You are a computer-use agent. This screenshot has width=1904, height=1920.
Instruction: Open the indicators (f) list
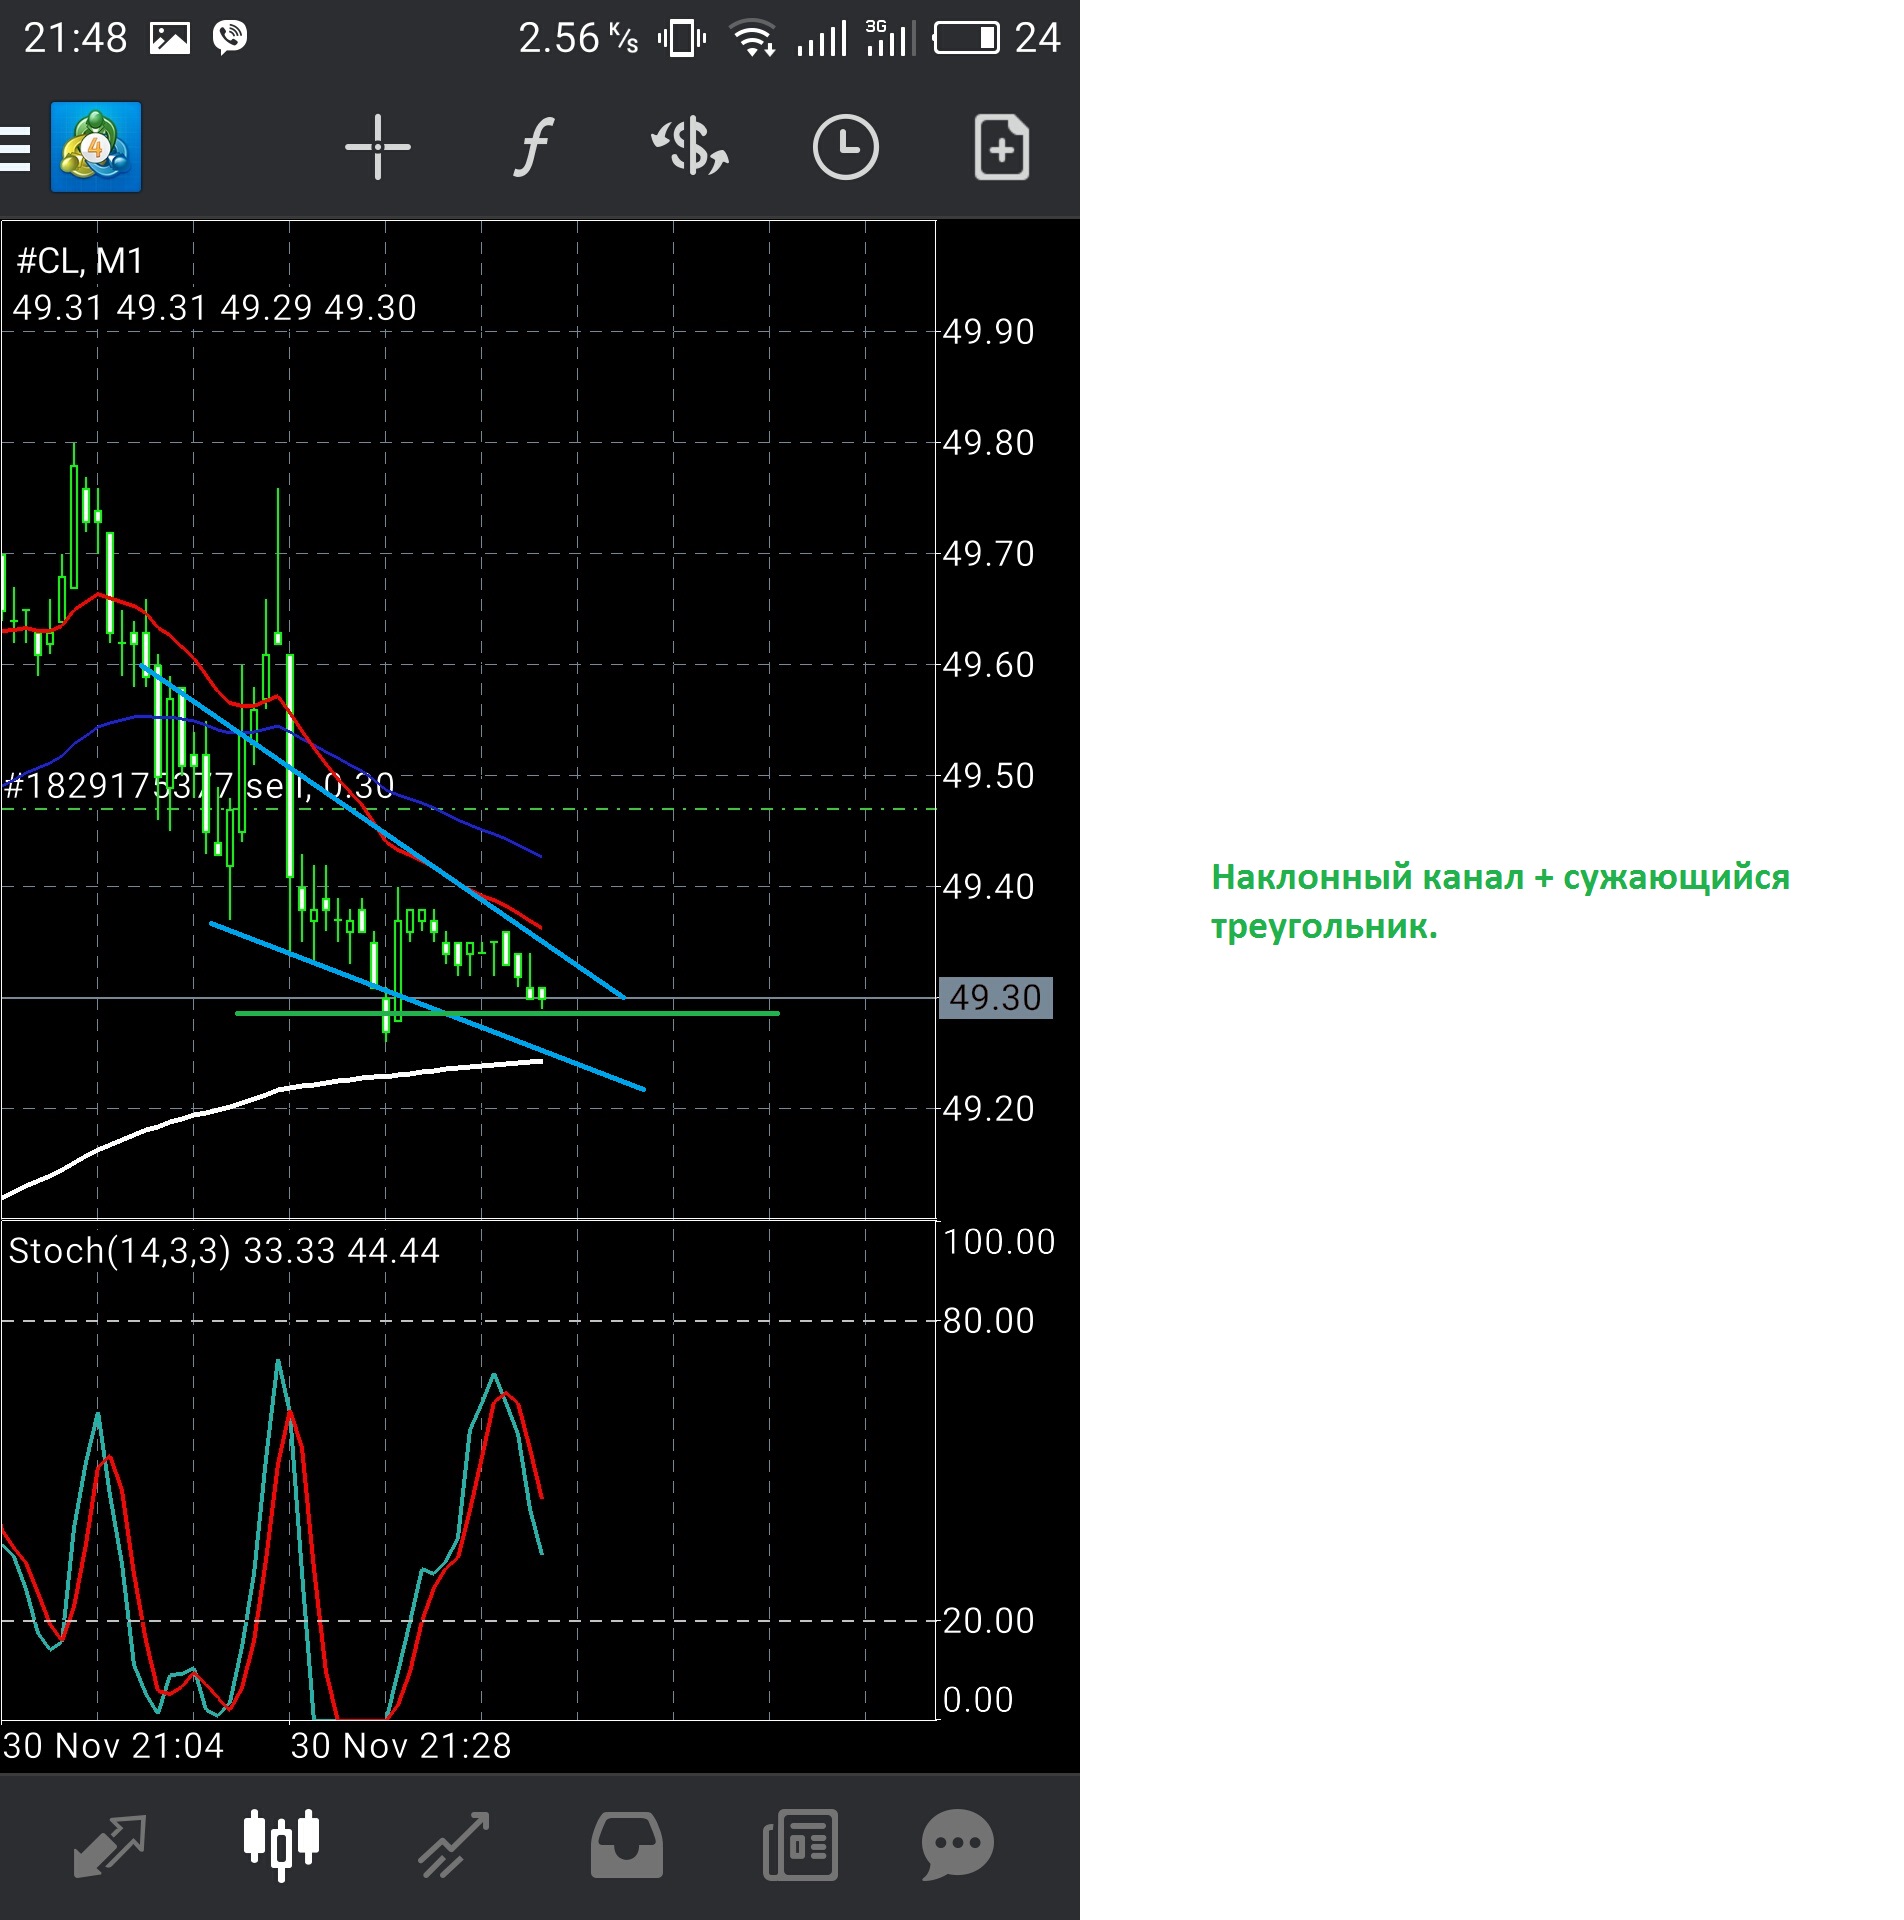click(x=534, y=147)
